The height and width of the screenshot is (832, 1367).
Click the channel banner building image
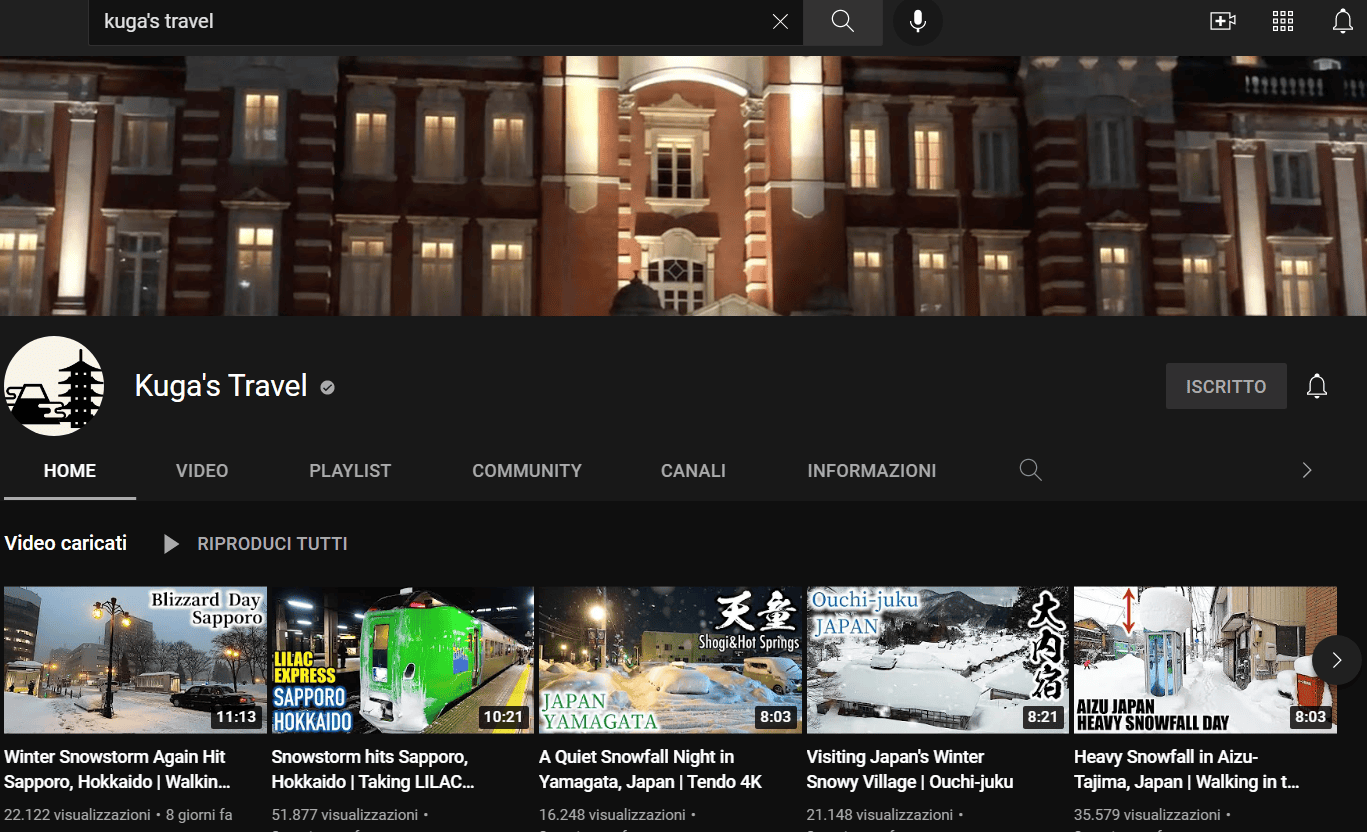(x=683, y=186)
